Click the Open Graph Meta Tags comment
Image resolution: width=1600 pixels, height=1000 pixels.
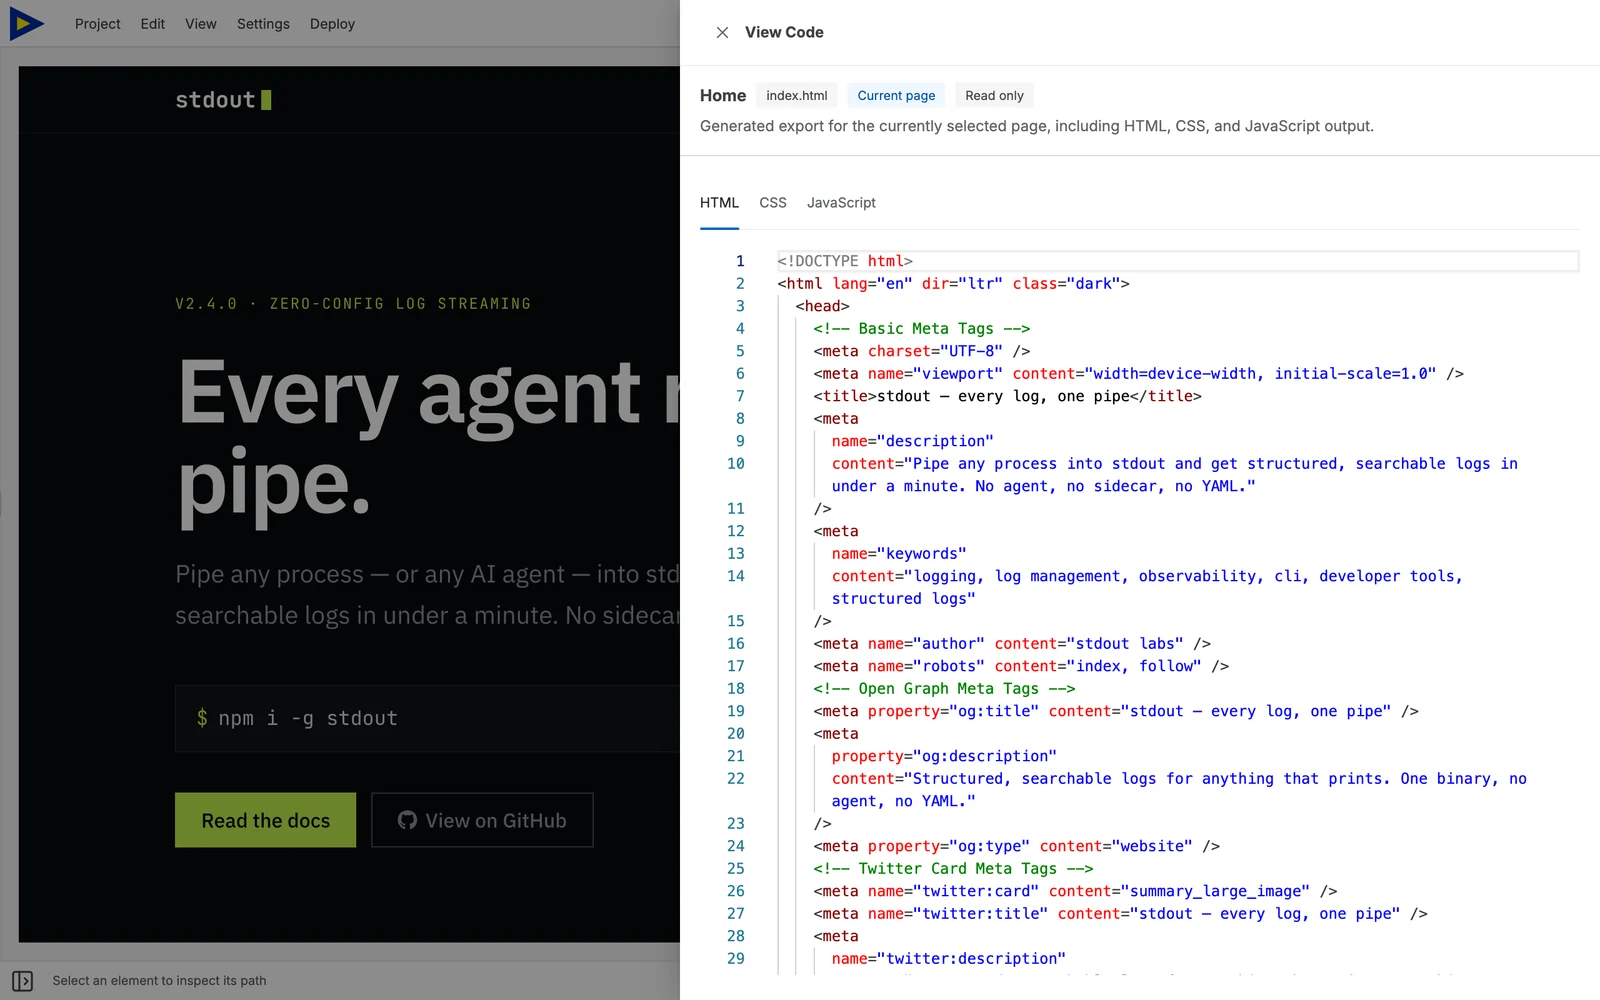point(944,689)
